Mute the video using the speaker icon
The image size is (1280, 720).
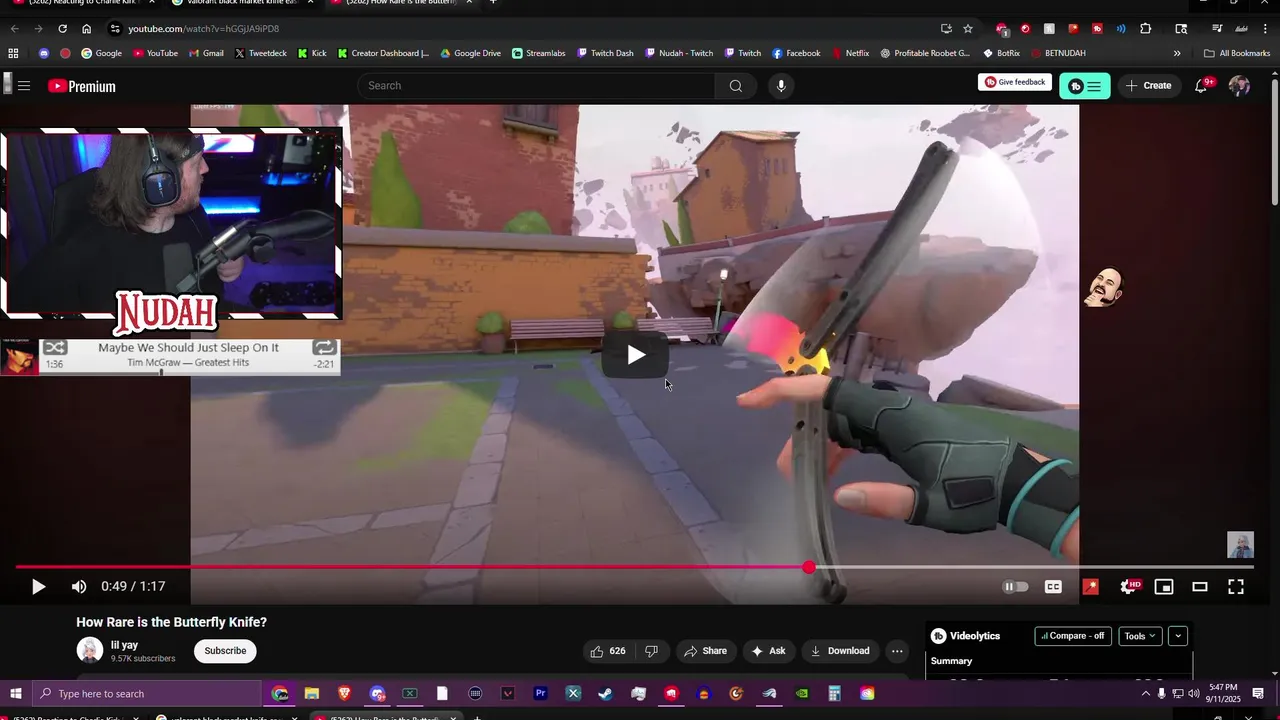[x=79, y=587]
